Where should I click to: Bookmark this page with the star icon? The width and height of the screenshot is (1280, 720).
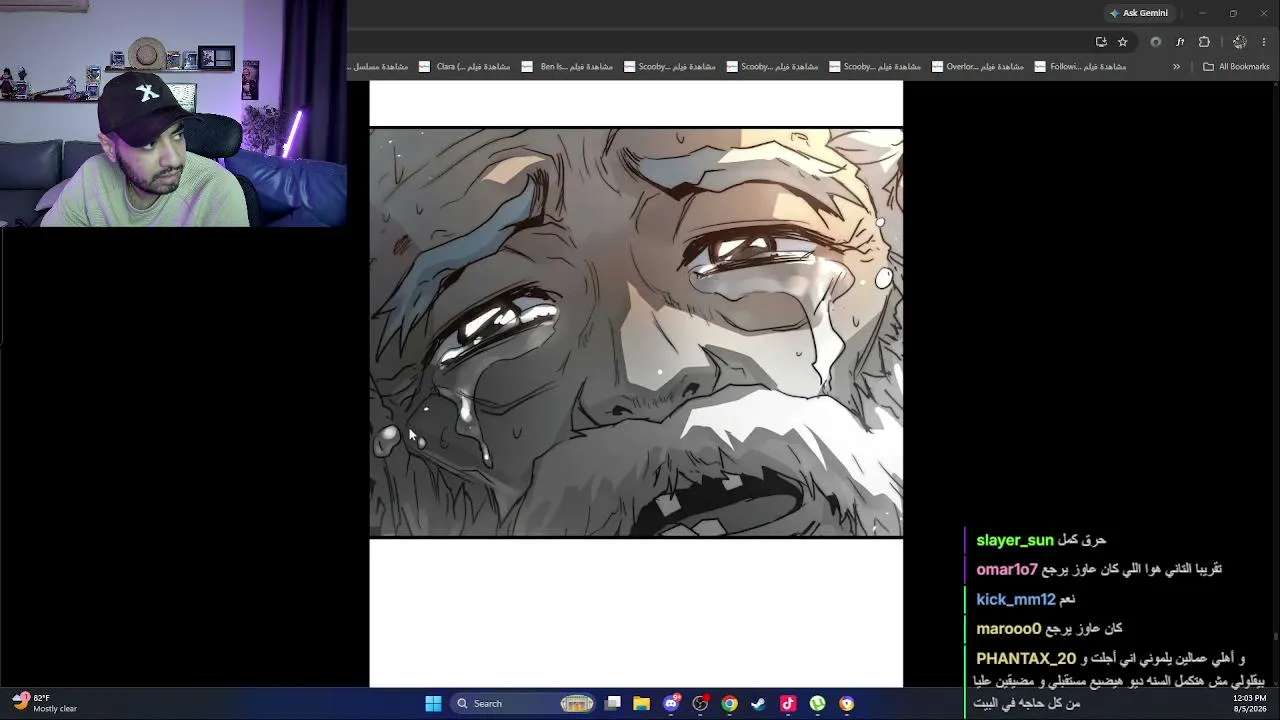(x=1123, y=42)
